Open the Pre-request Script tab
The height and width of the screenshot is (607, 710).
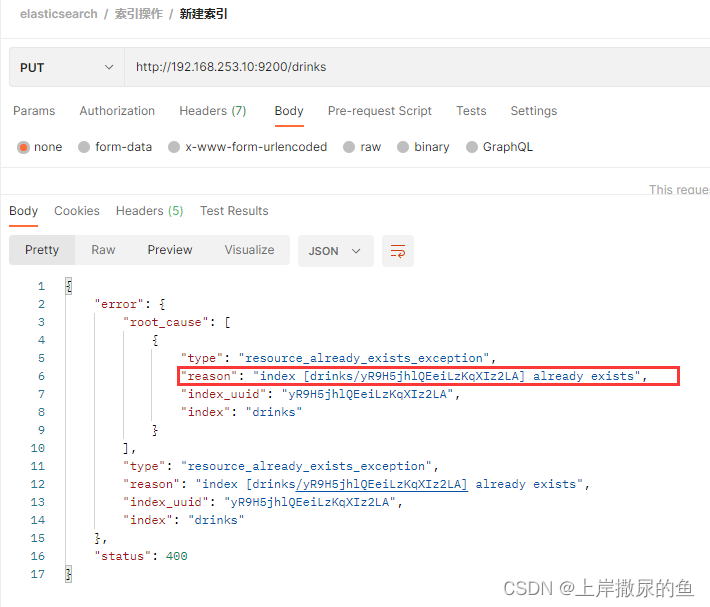379,111
